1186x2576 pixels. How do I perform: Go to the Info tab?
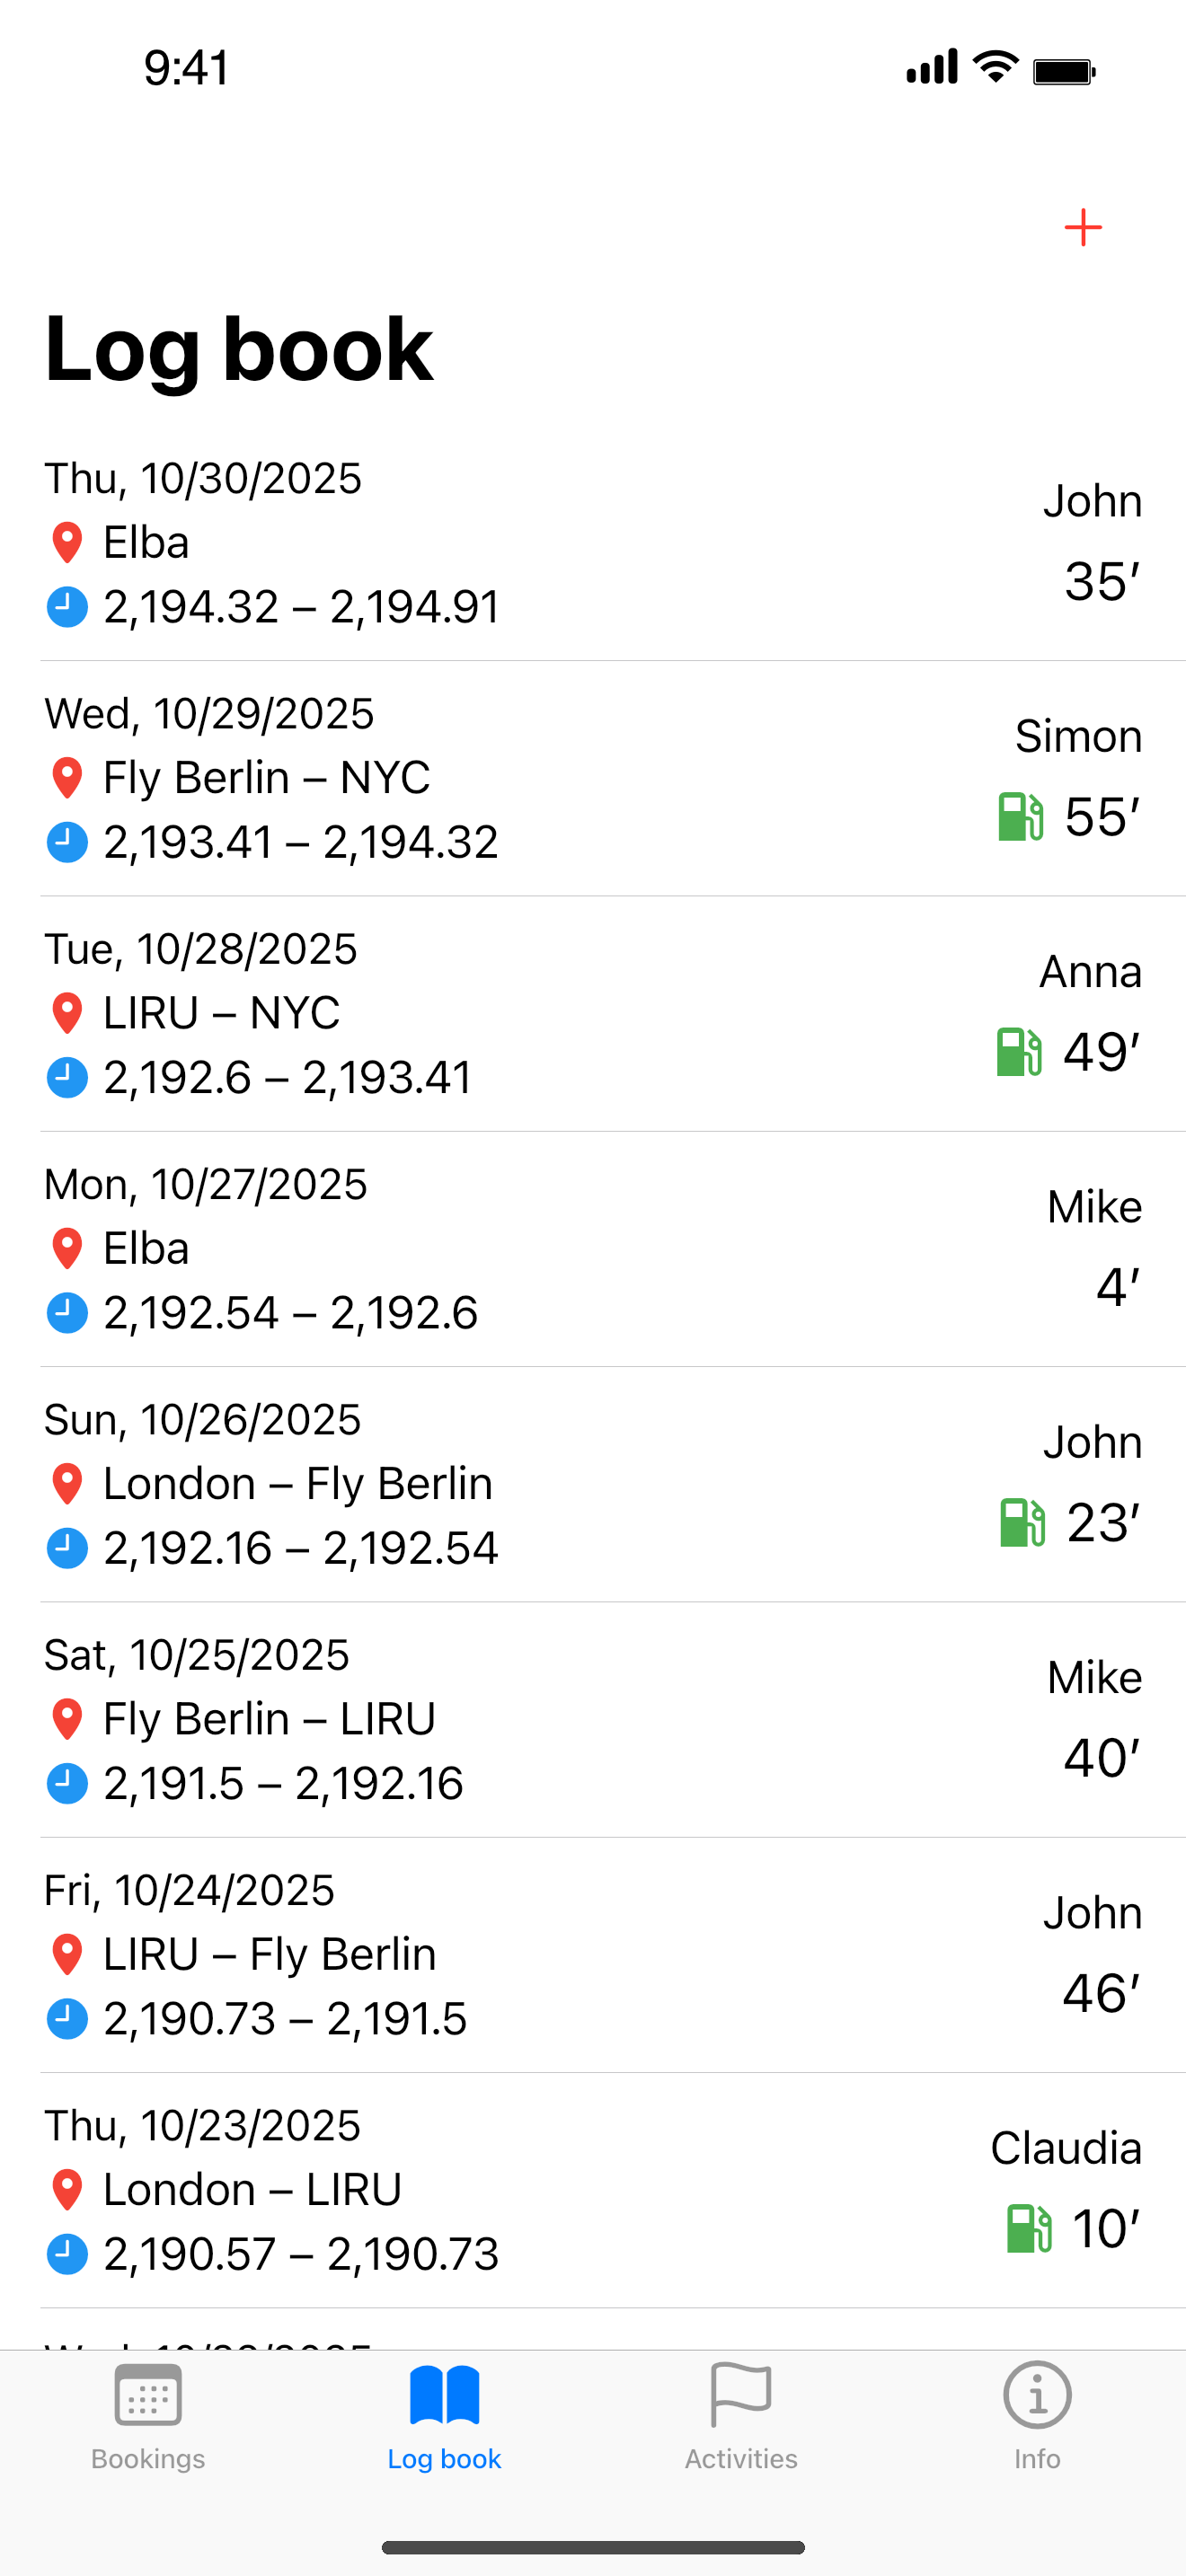(x=1037, y=2415)
